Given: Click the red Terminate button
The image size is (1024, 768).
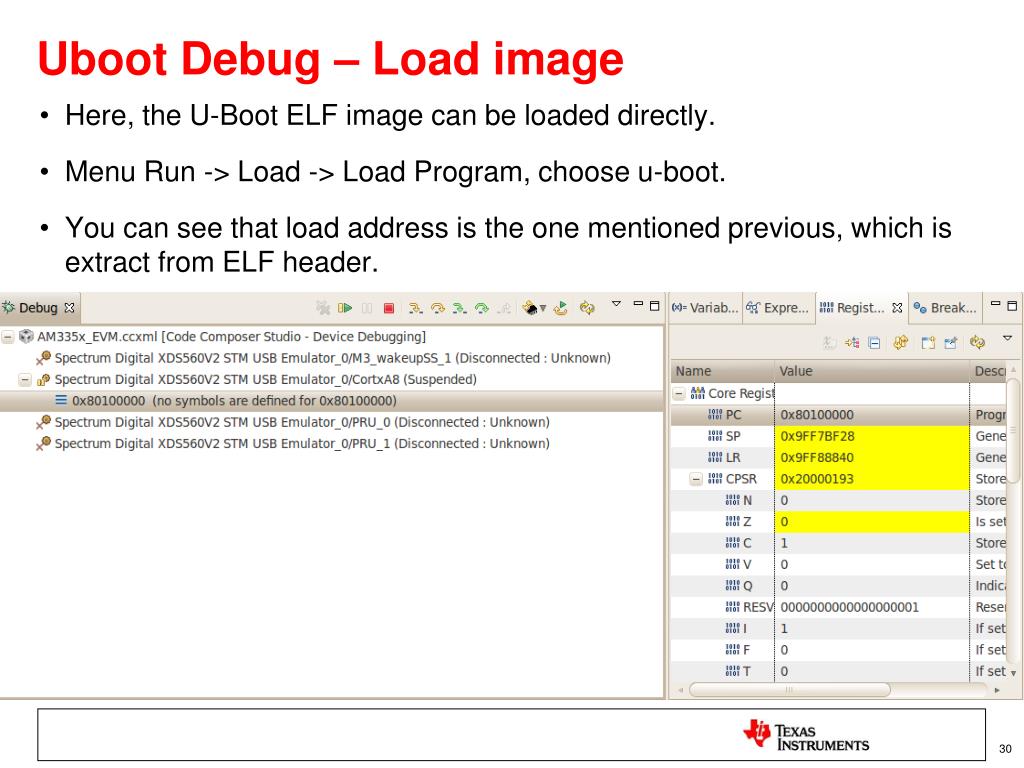Looking at the screenshot, I should point(389,308).
